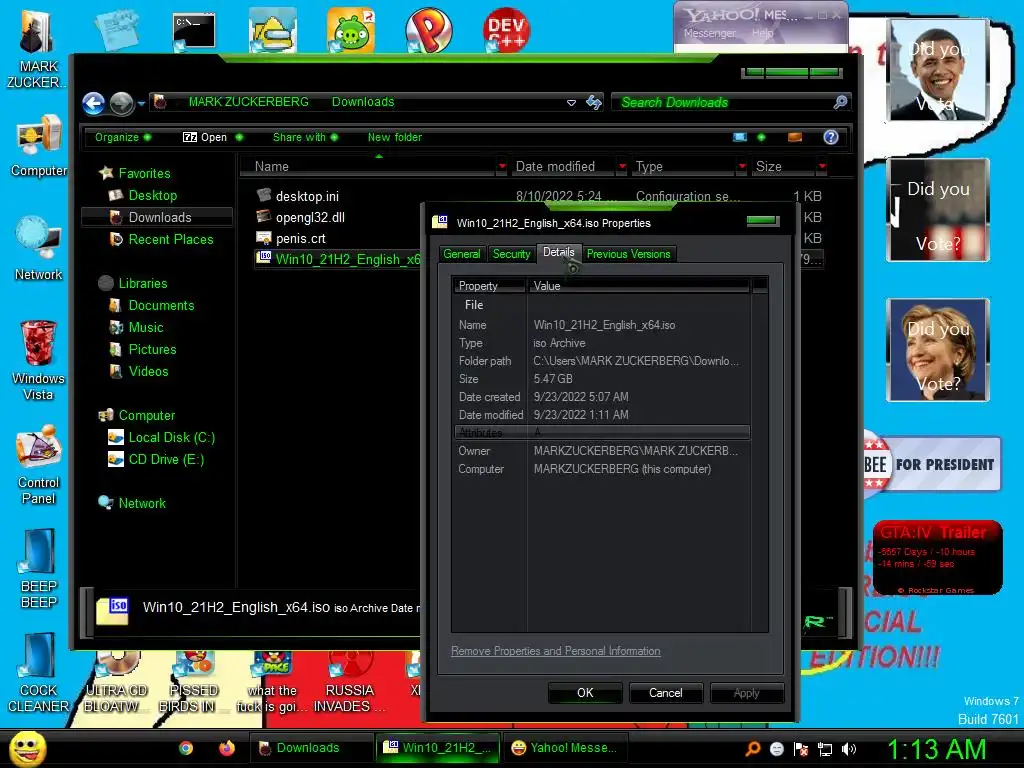Viewport: 1024px width, 768px height.
Task: Click the Property column header
Action: point(490,286)
